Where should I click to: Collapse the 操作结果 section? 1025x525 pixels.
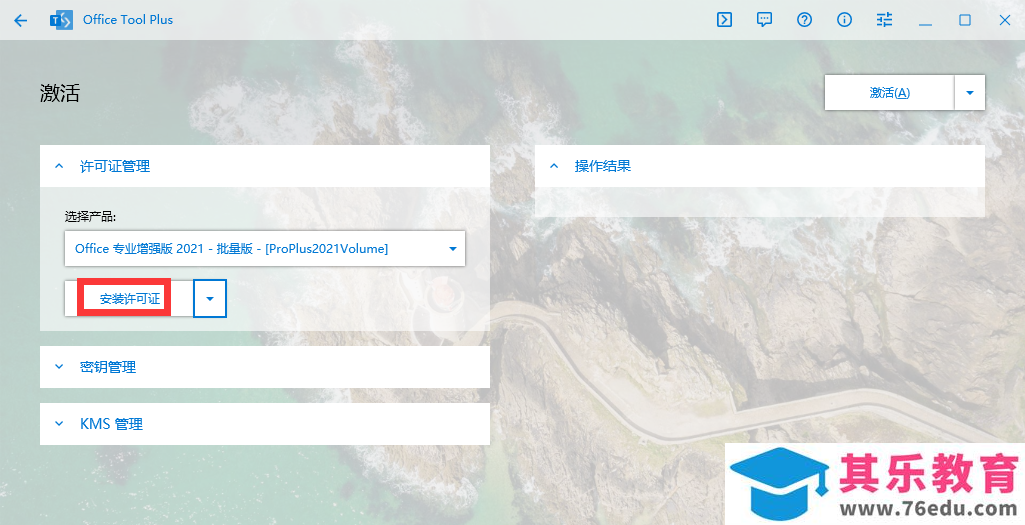(x=760, y=166)
